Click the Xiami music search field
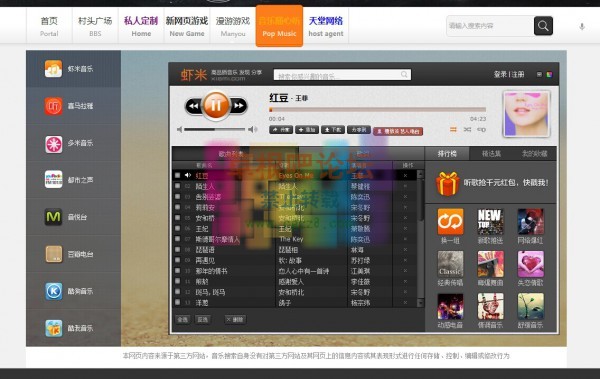 342,75
